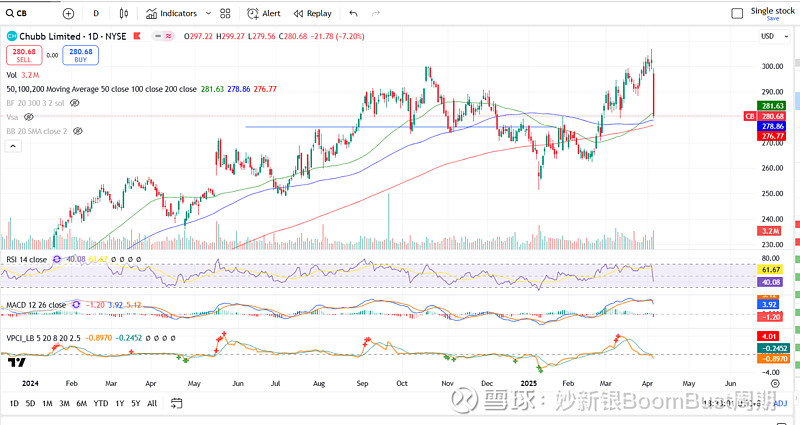
Task: Click the 280.68 BUY button
Action: (x=81, y=55)
